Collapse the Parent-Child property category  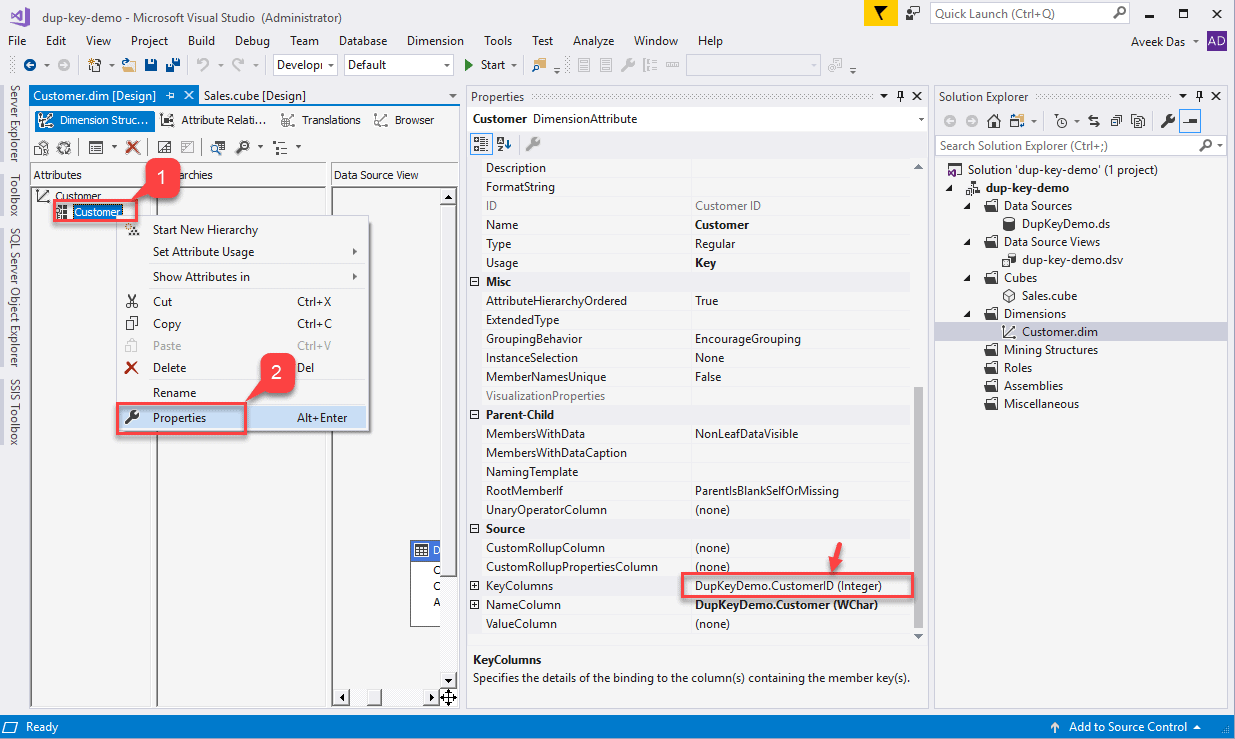point(475,415)
